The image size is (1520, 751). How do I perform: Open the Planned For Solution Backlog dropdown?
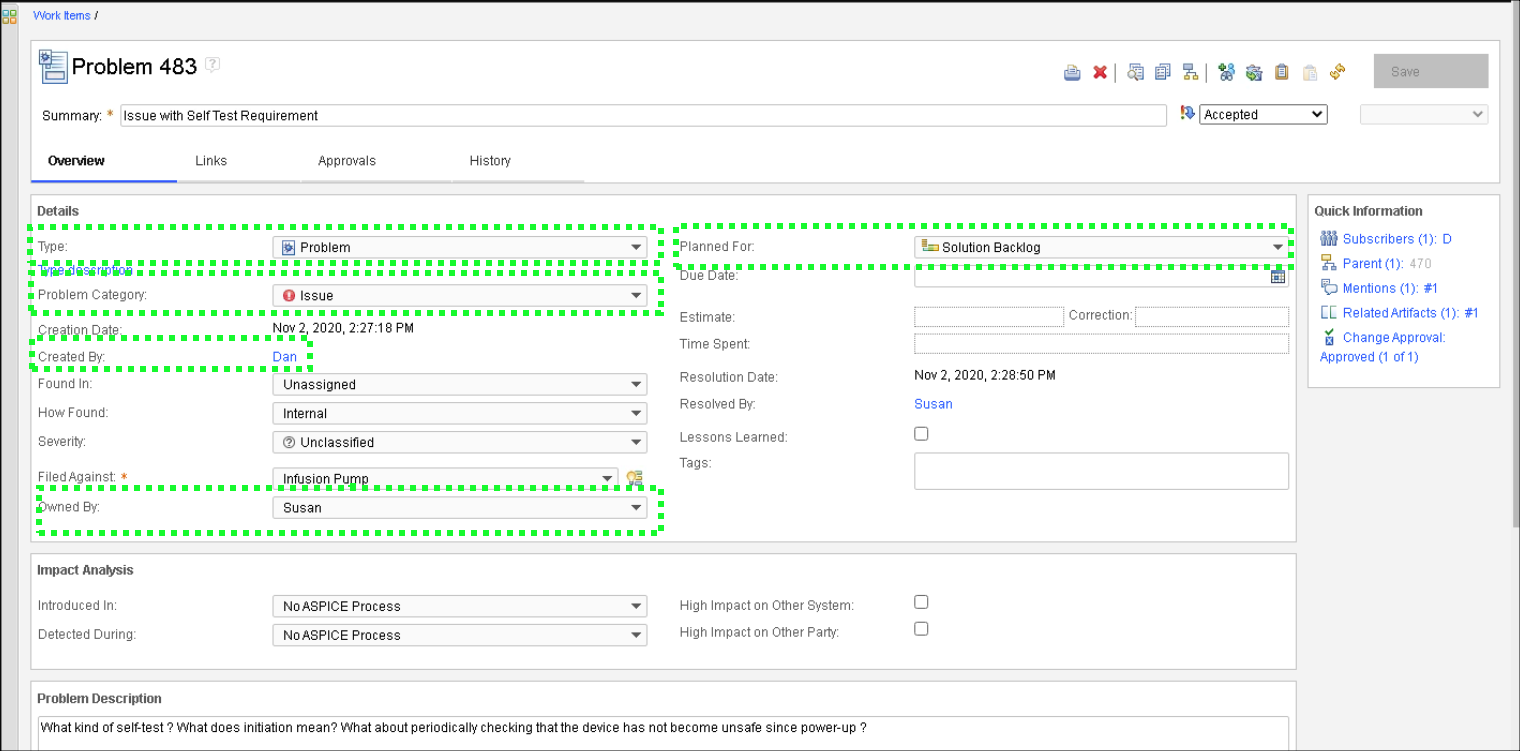coord(1101,247)
